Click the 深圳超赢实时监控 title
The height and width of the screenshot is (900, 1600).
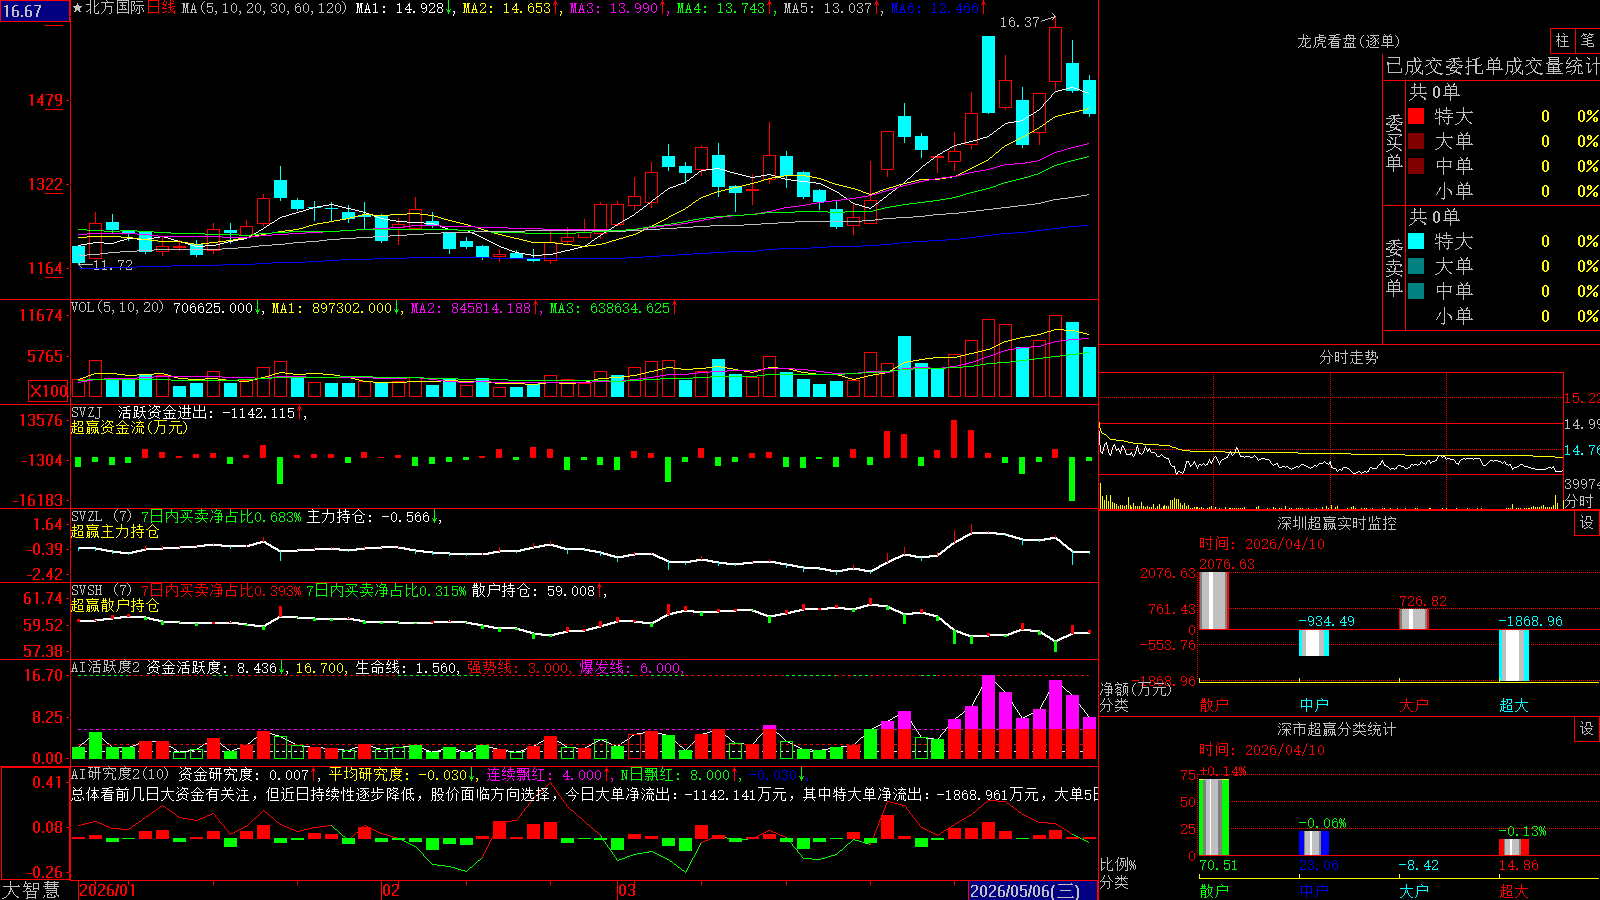(1337, 523)
